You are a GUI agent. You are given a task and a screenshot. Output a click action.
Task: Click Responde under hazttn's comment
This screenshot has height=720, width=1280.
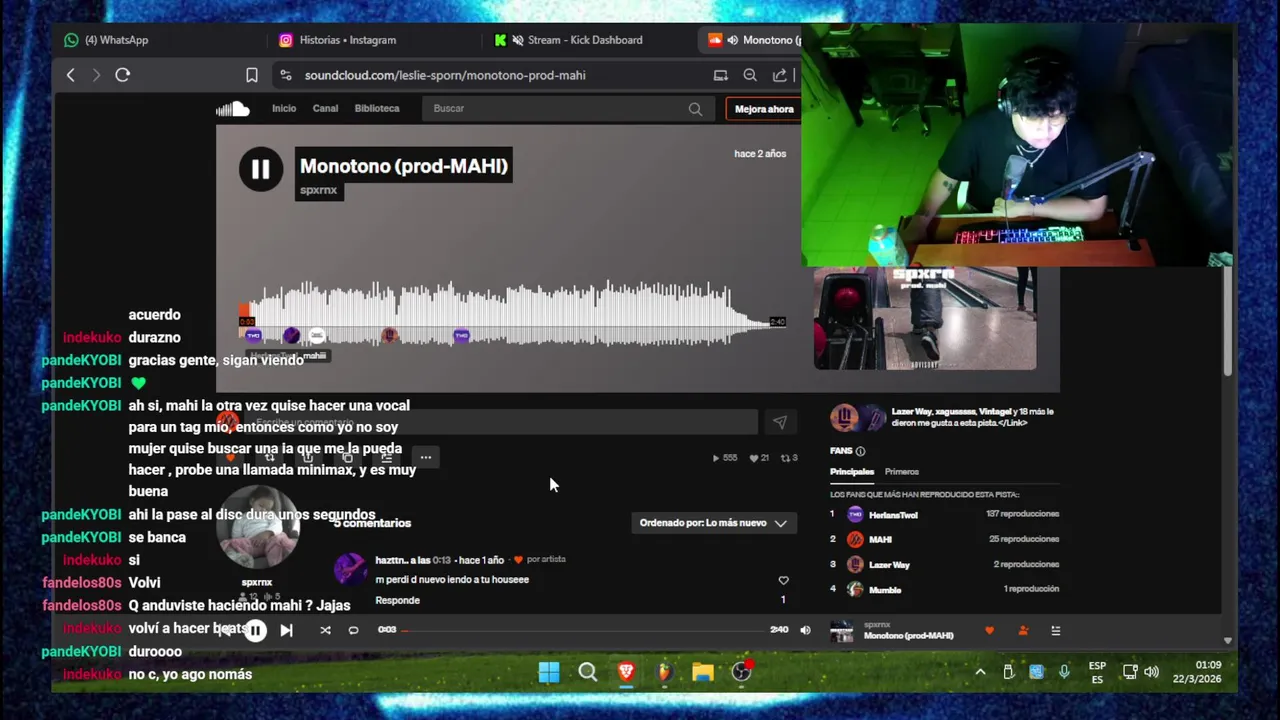point(397,600)
